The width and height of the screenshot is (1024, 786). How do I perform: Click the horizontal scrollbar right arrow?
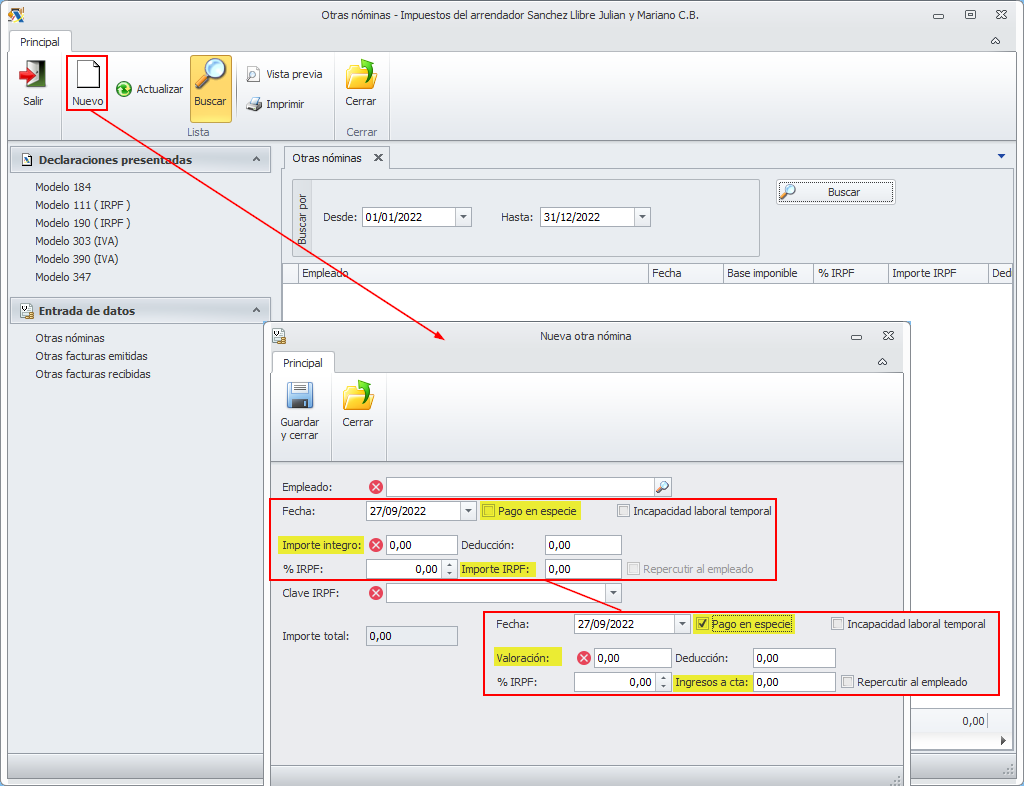click(x=1003, y=740)
